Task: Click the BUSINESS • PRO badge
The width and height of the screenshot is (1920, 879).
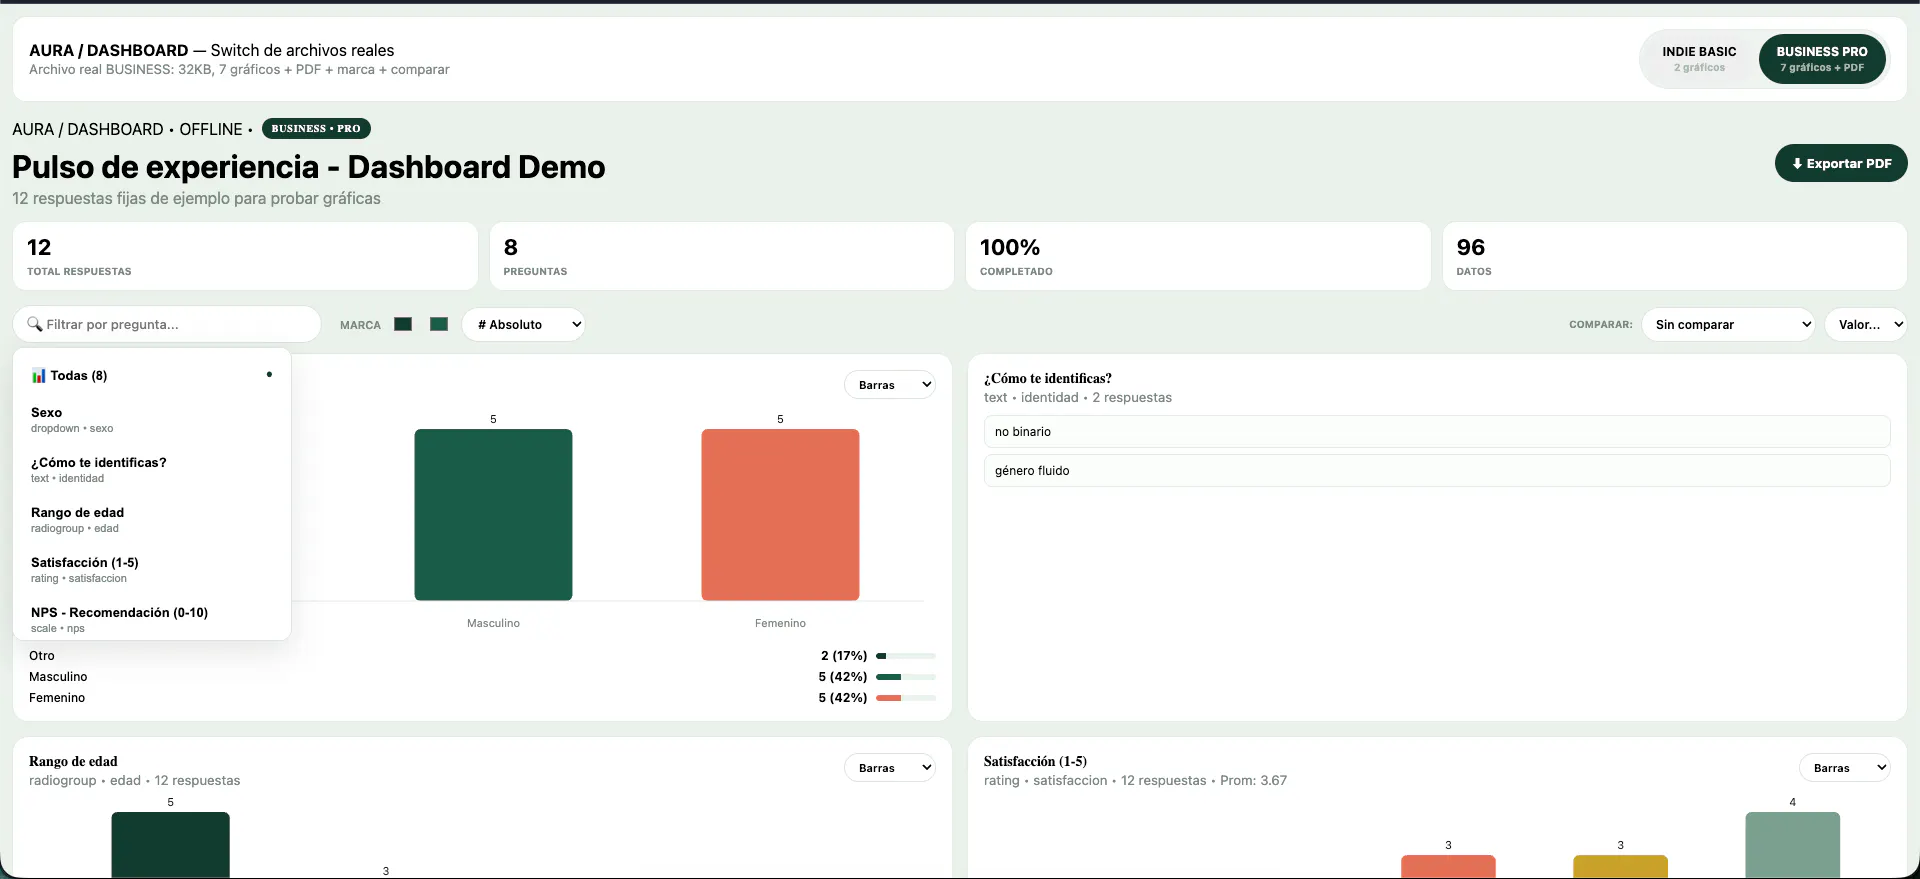Action: click(x=316, y=128)
